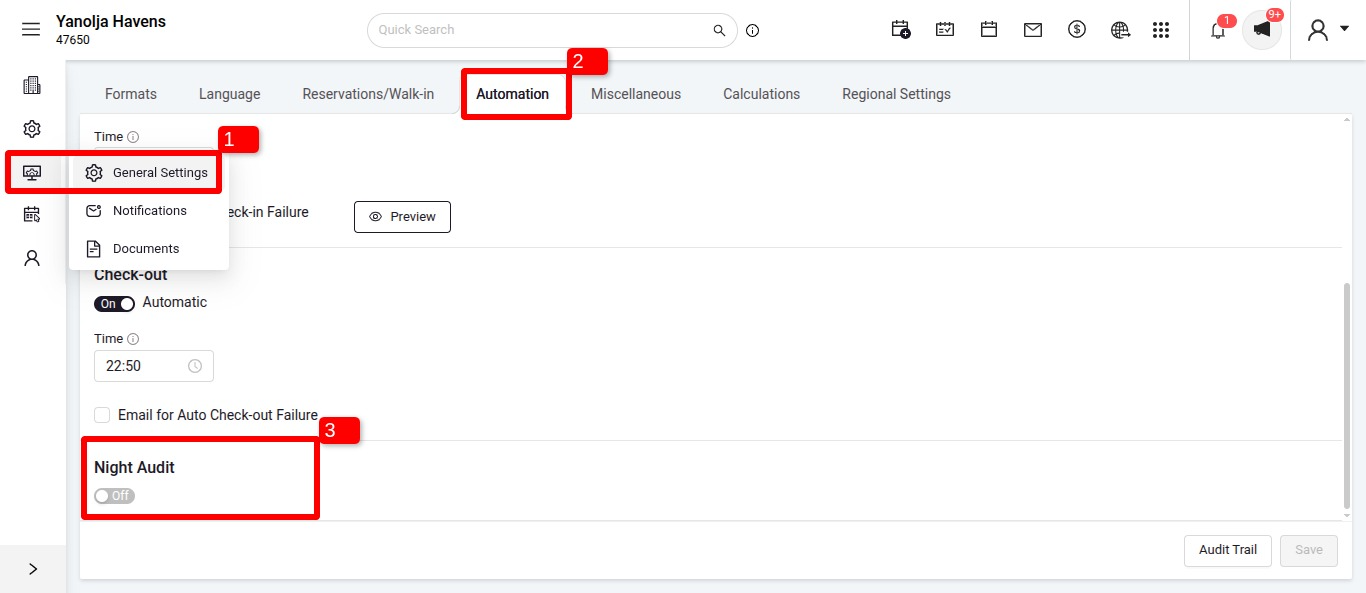Click the settings panel vertical scrollbar
The image size is (1366, 593).
tap(1346, 395)
